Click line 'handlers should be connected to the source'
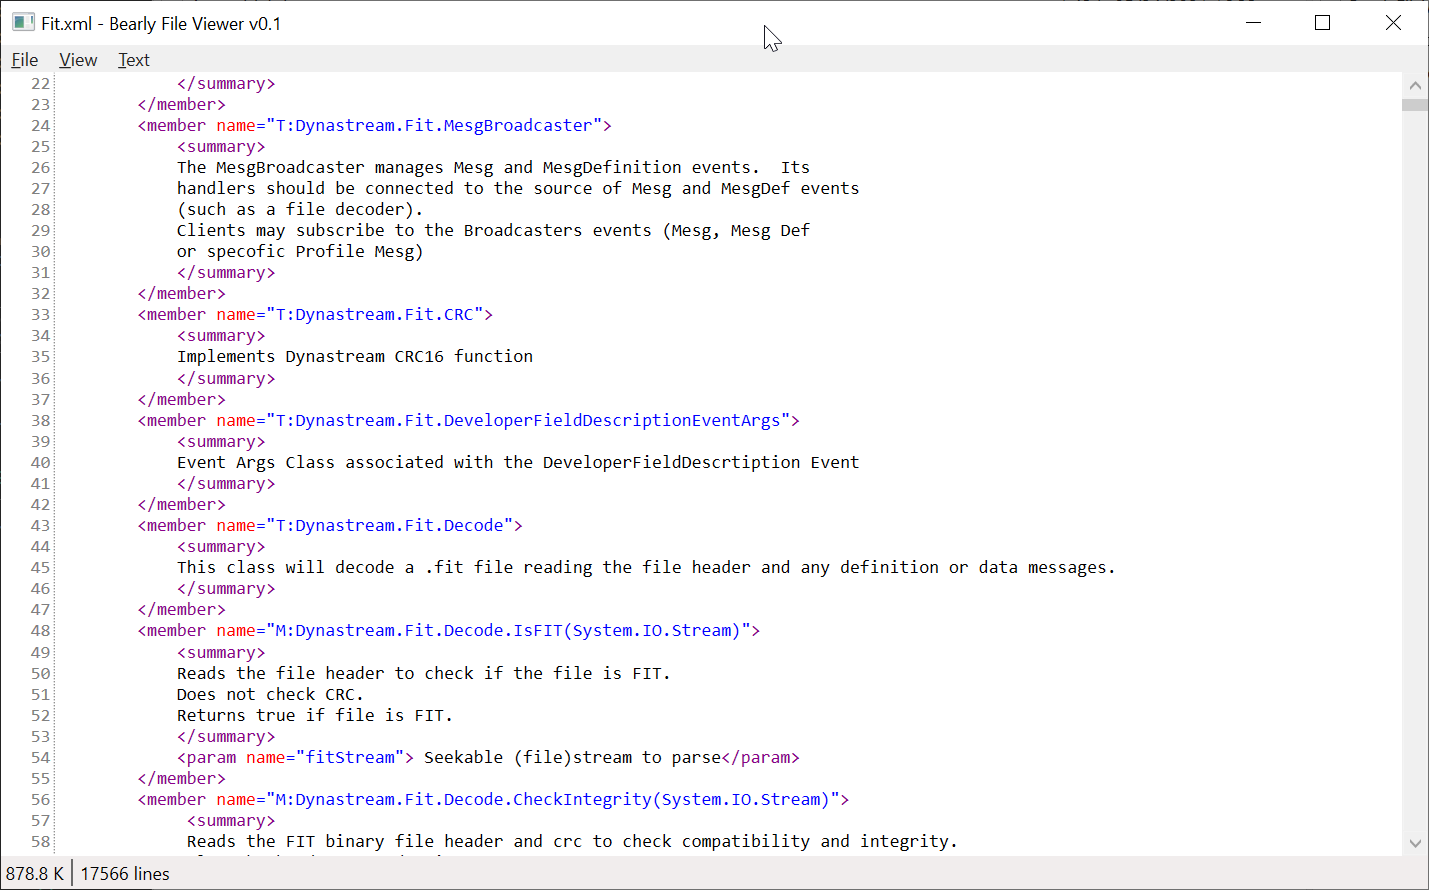This screenshot has height=890, width=1429. click(x=518, y=188)
